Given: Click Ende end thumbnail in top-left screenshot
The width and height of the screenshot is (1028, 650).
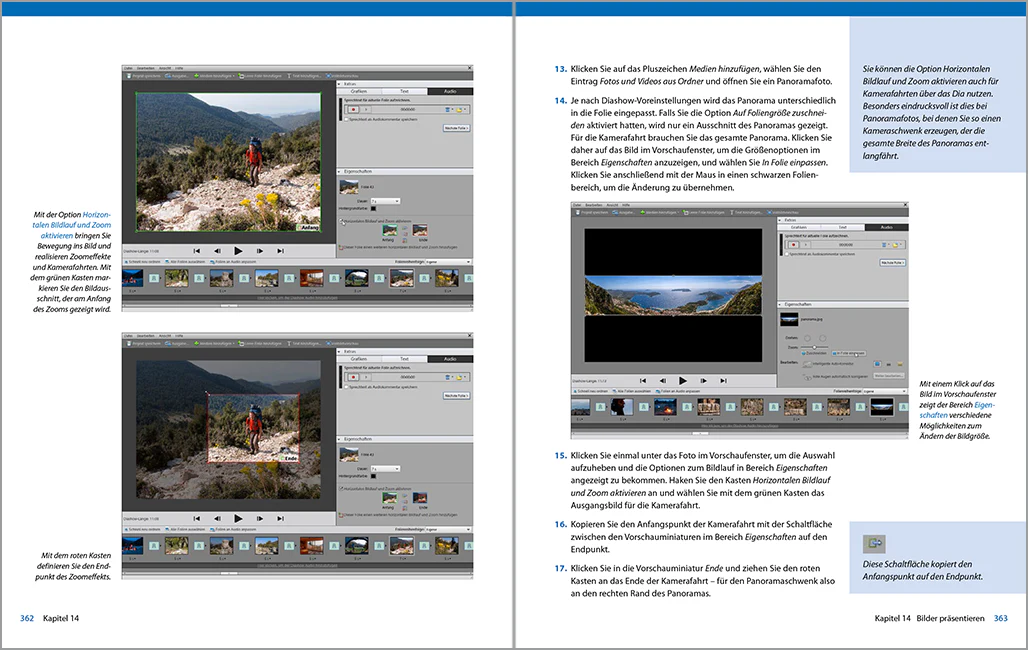Looking at the screenshot, I should pos(420,230).
